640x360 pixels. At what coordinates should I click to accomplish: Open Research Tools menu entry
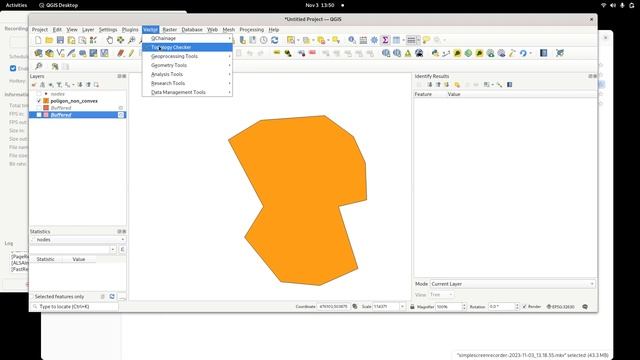click(187, 83)
